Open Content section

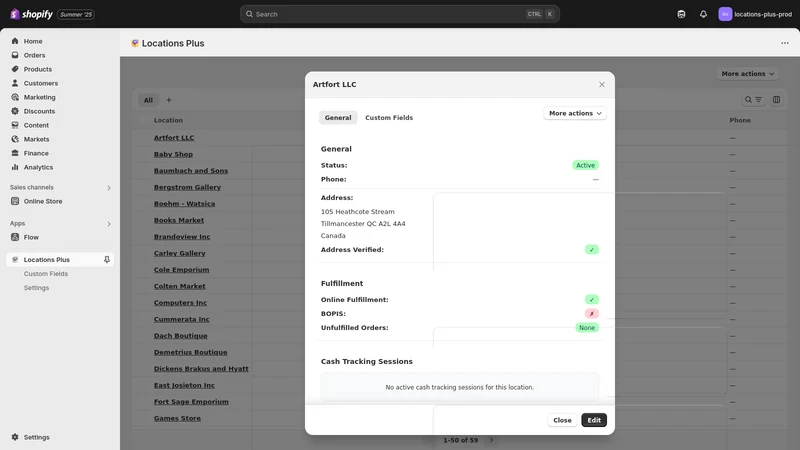coord(36,125)
